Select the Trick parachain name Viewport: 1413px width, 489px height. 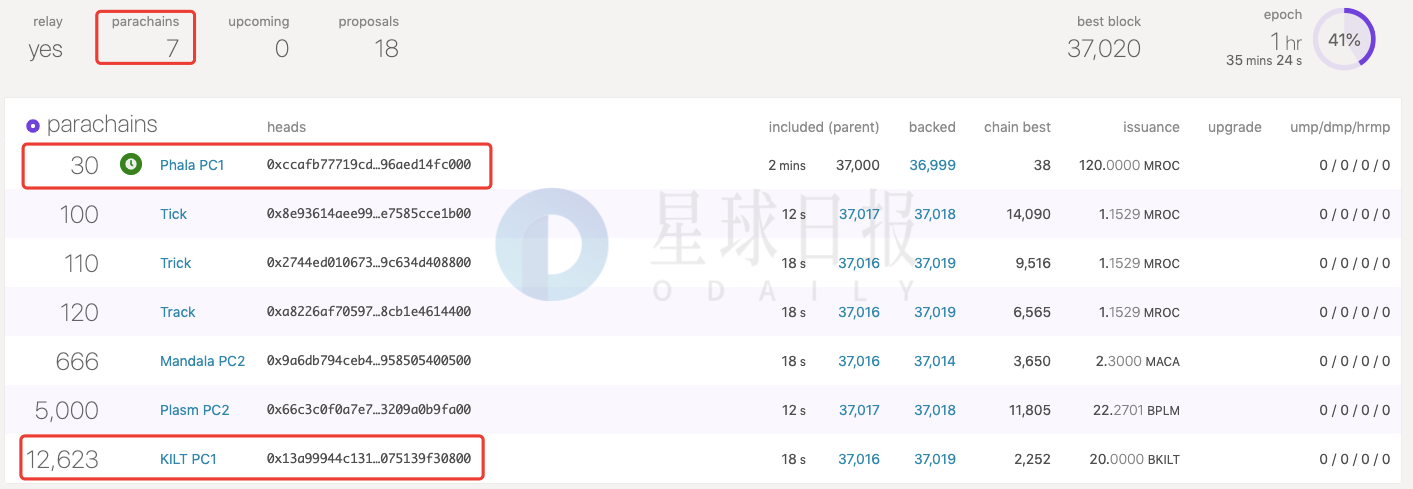(x=175, y=263)
